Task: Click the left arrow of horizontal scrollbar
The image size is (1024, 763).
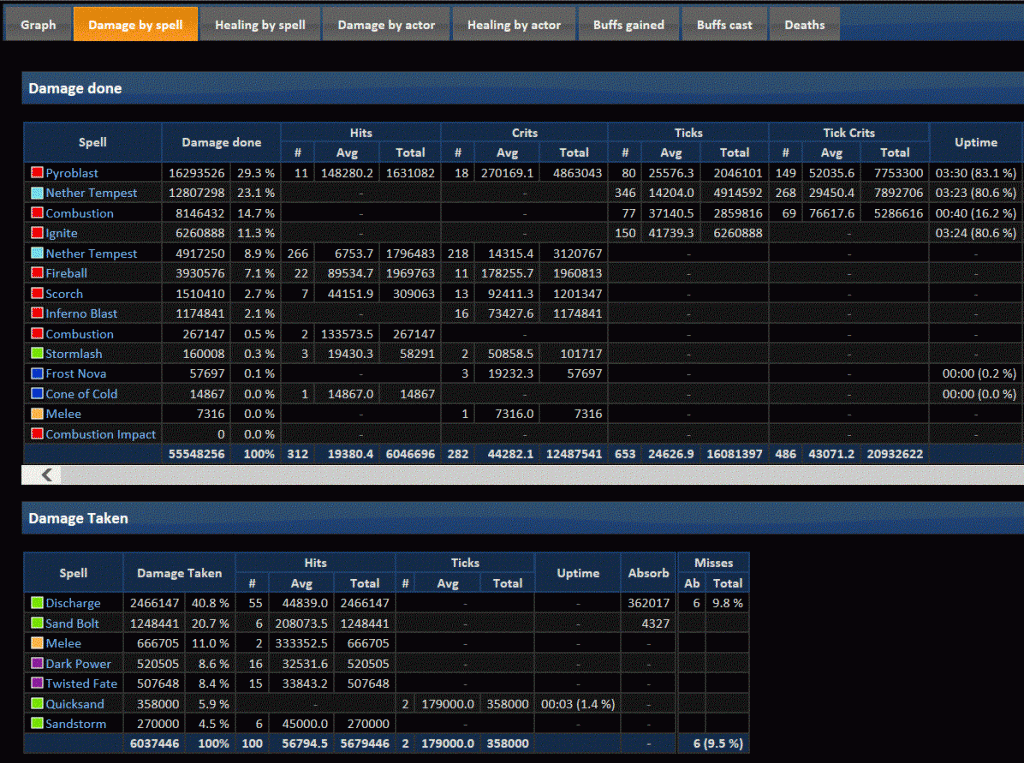Action: click(46, 475)
